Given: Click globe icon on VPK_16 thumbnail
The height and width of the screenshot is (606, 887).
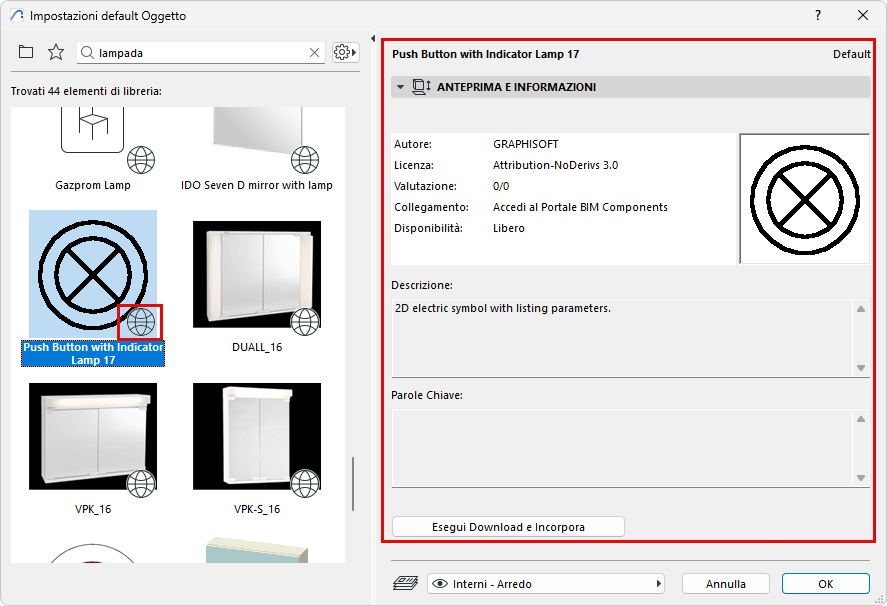Looking at the screenshot, I should click(140, 484).
